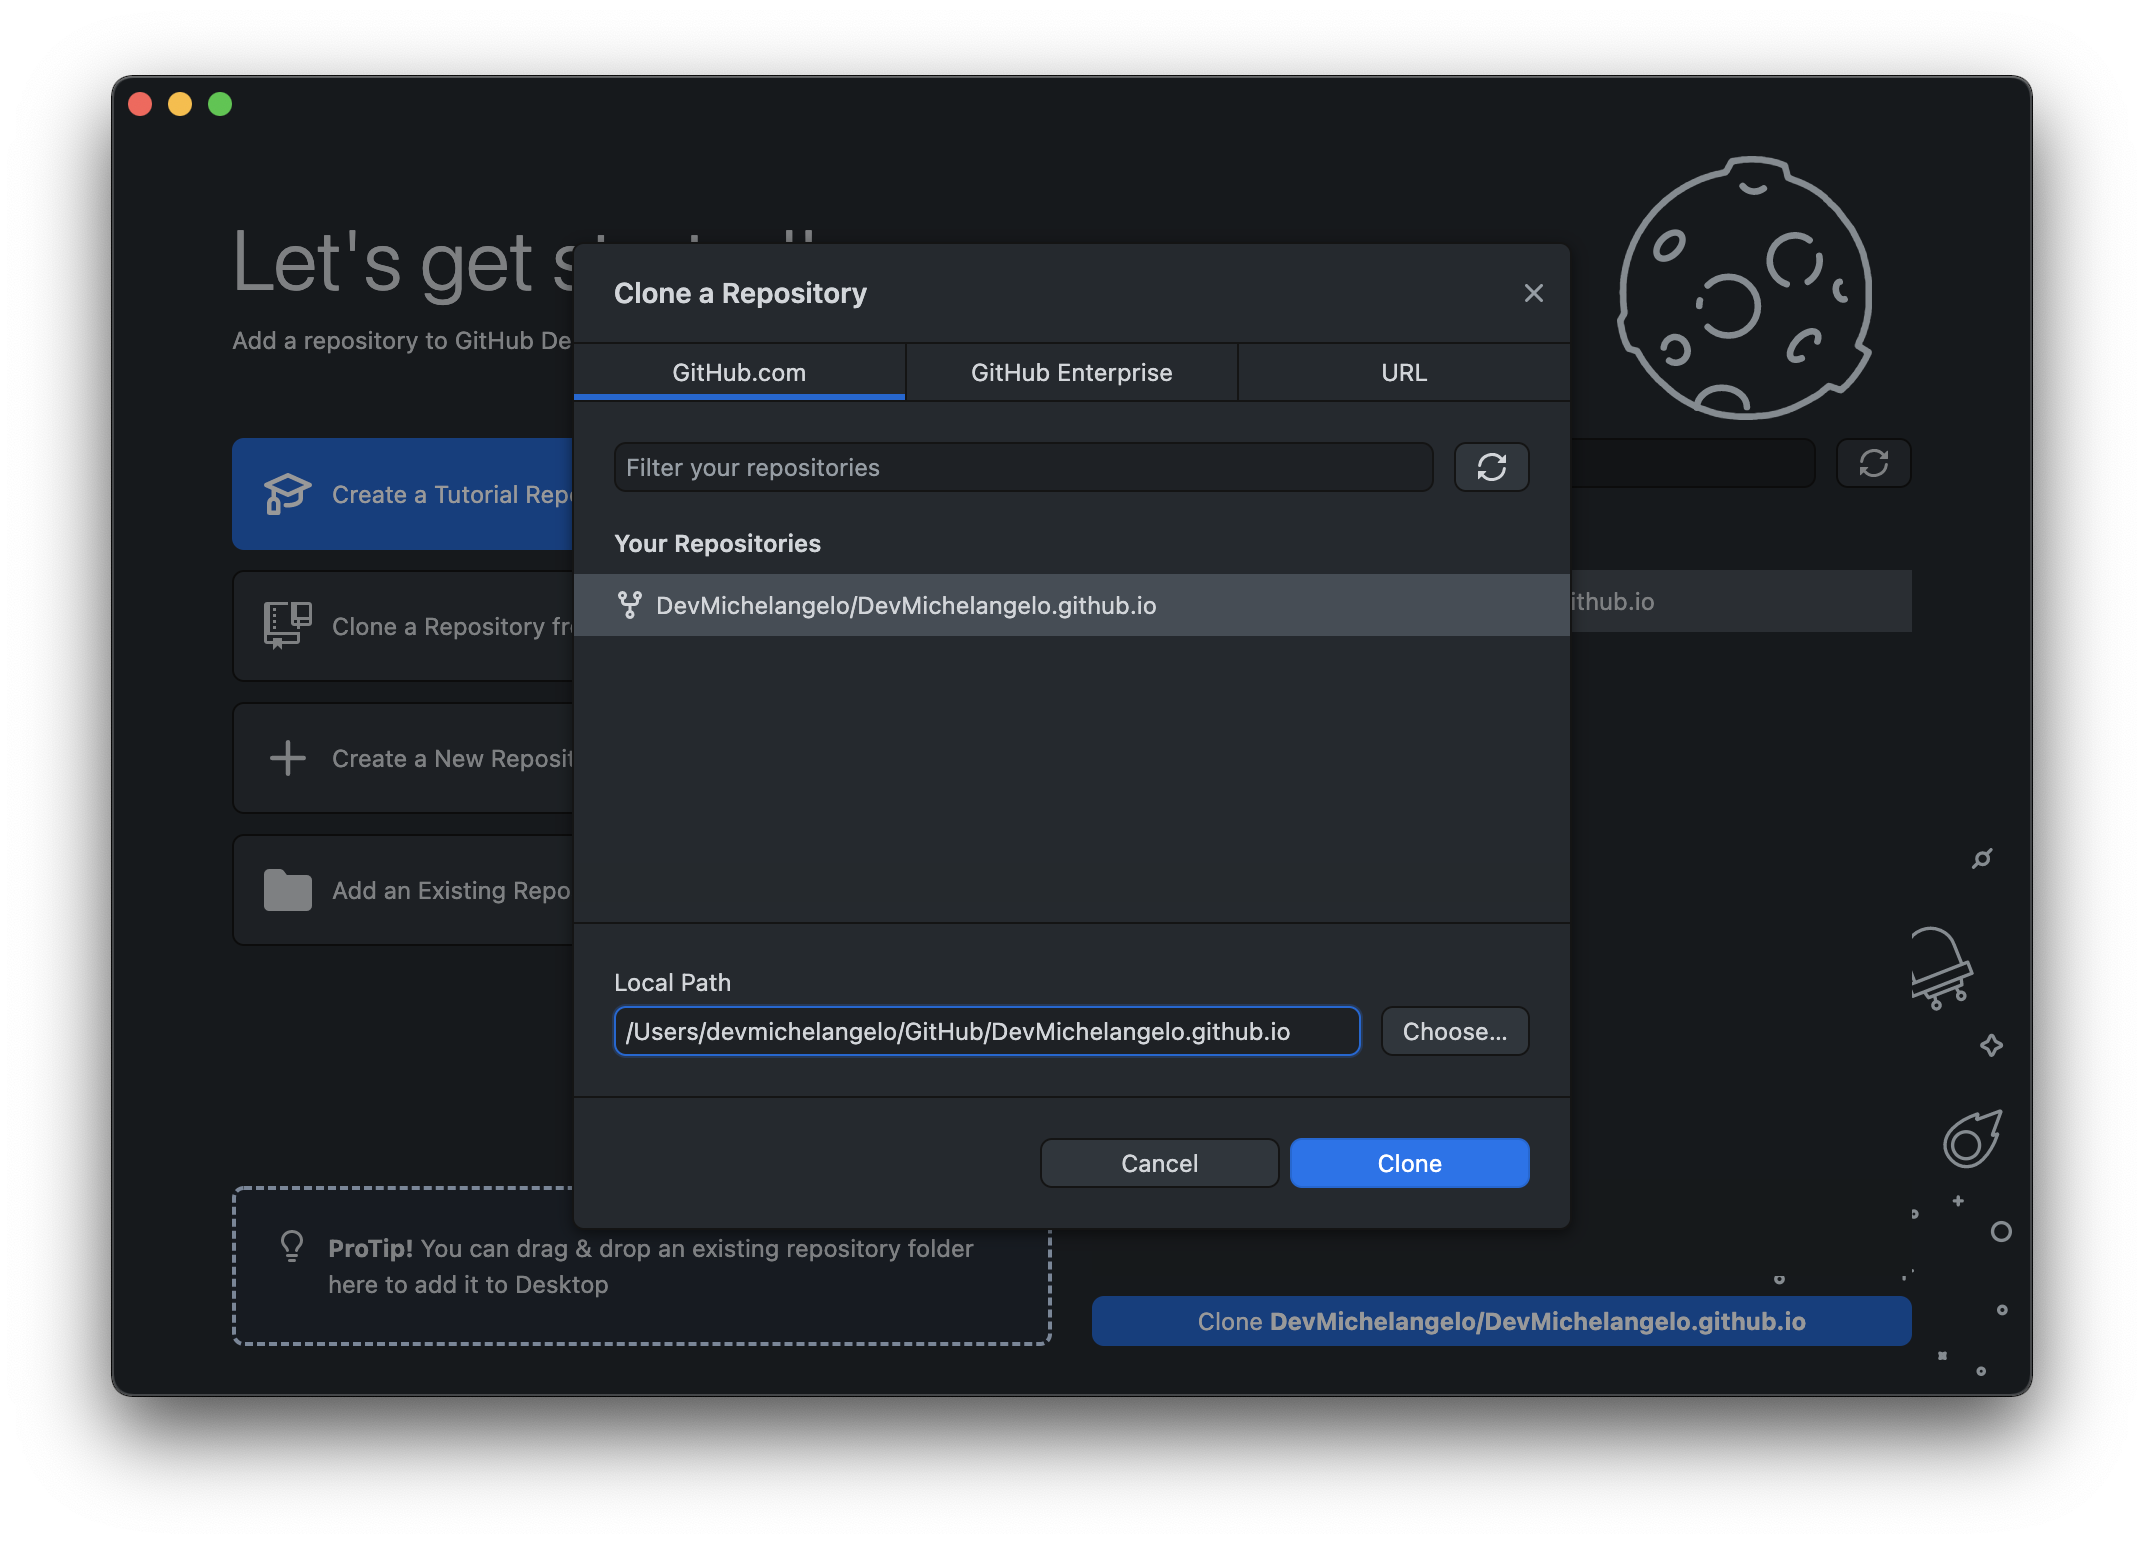Screen dimensions: 2144x1544
Task: Close the Clone a Repository dialog
Action: pos(1533,293)
